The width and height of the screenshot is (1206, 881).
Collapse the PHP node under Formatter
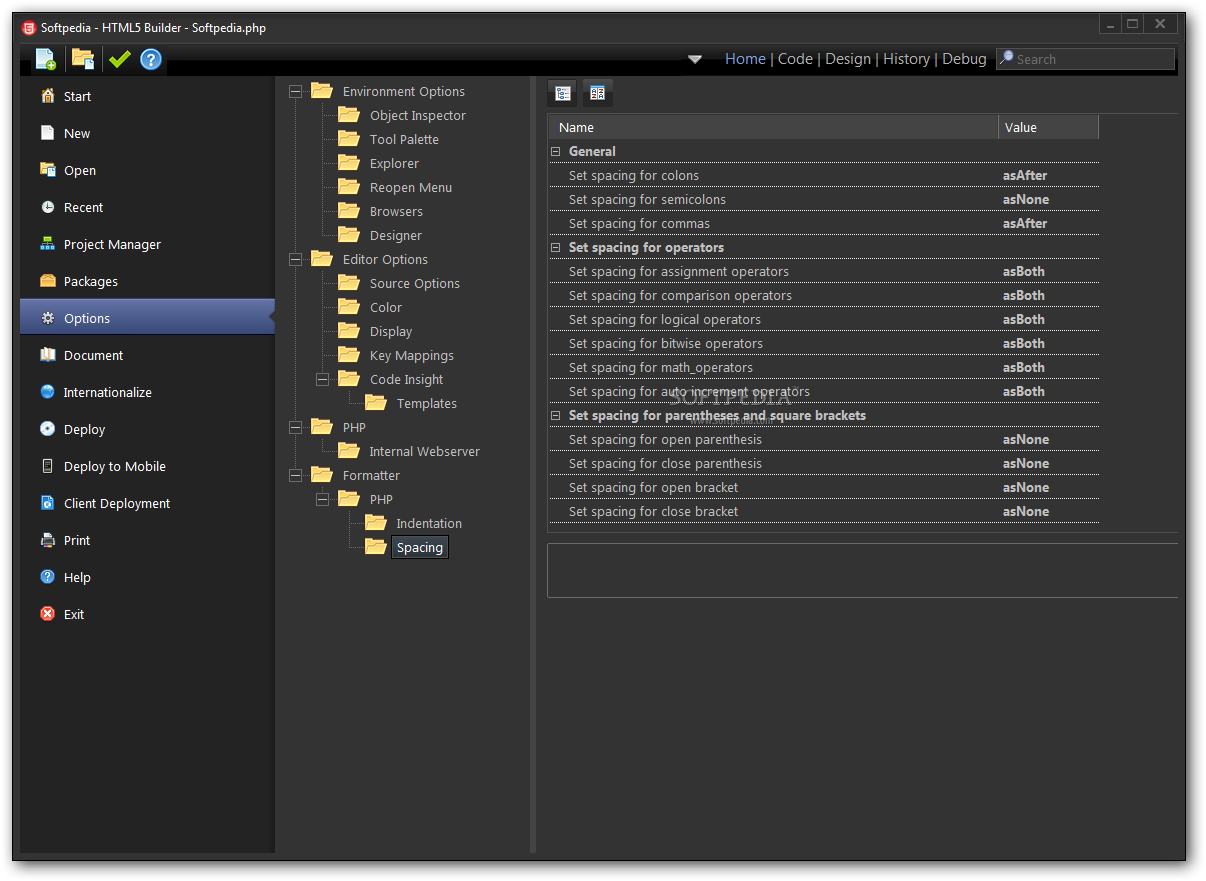click(x=322, y=500)
